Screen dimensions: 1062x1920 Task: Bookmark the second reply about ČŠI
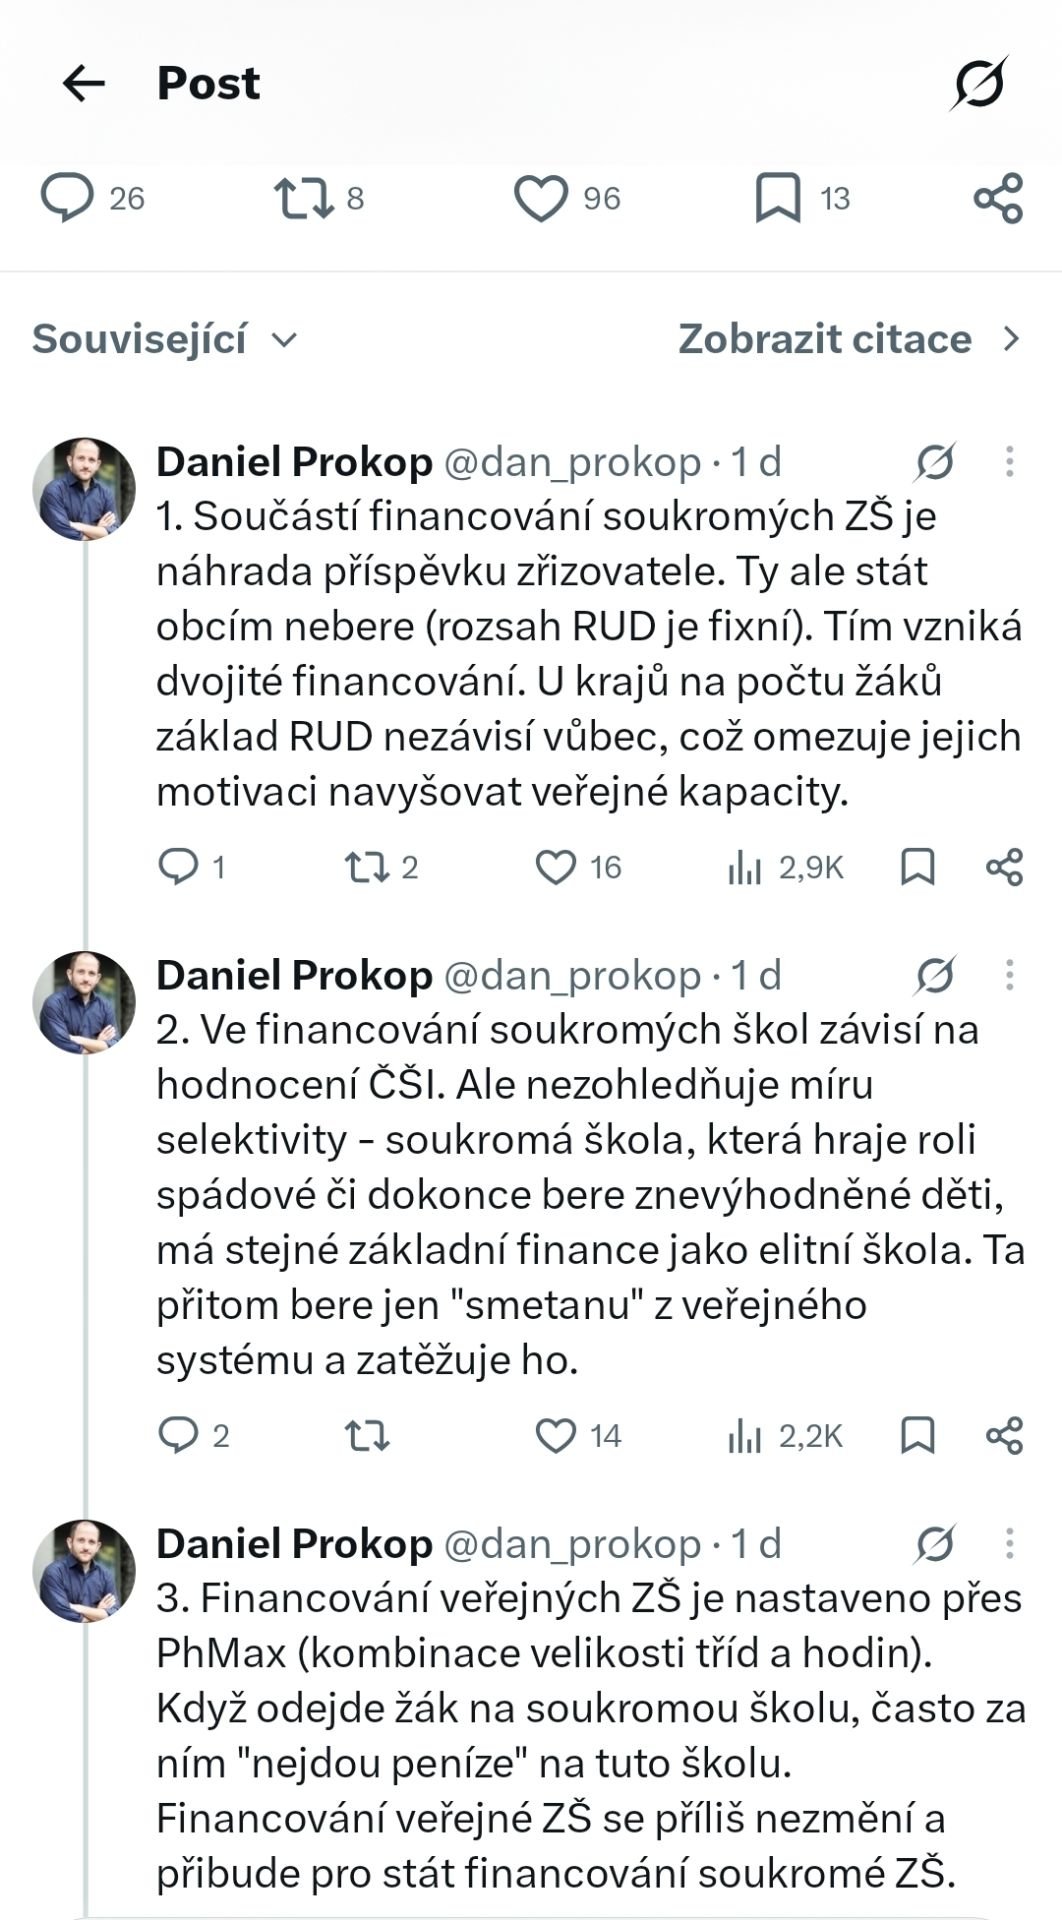(x=917, y=1435)
